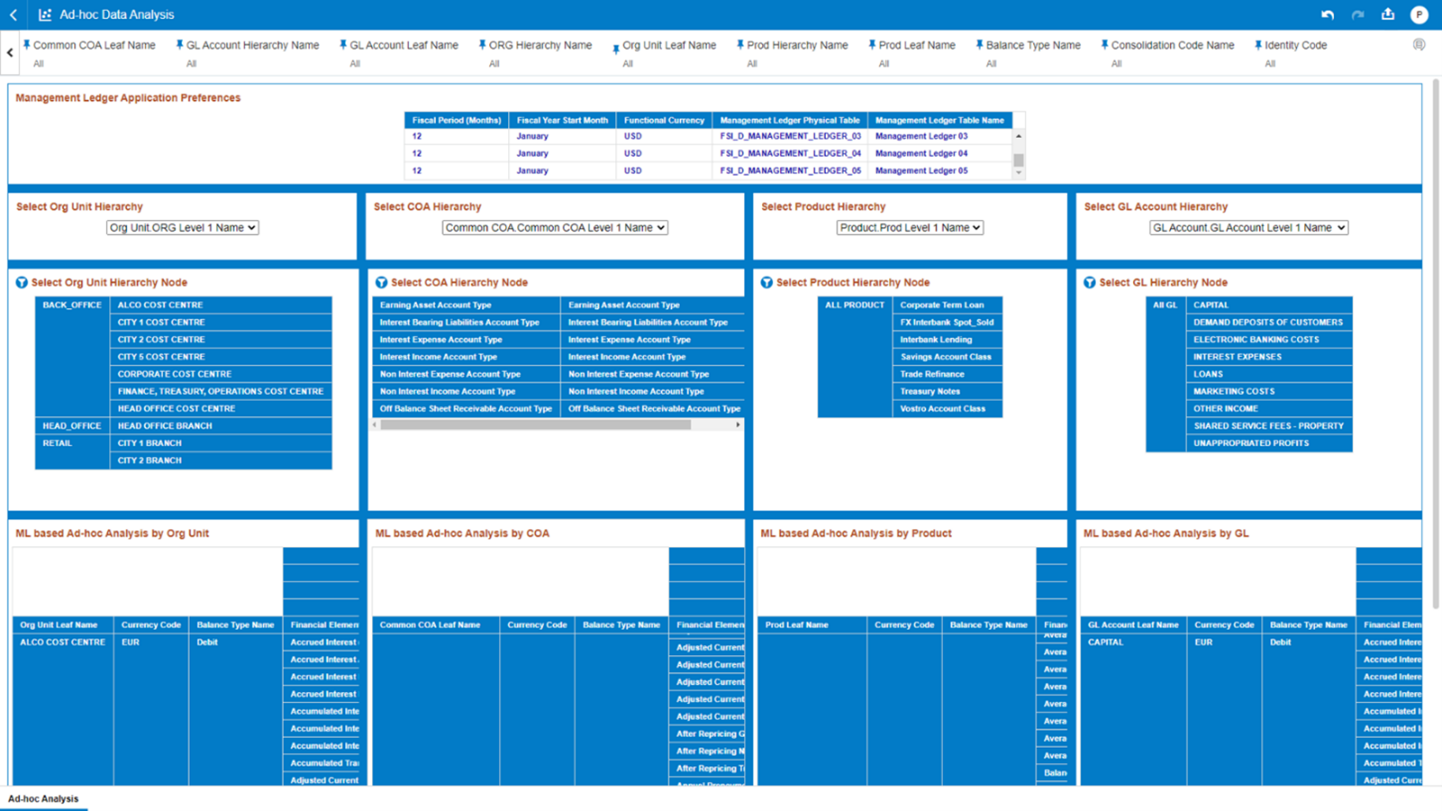Click the pin icon beside Common COA Leaf Name
This screenshot has height=811, width=1442.
[29, 45]
